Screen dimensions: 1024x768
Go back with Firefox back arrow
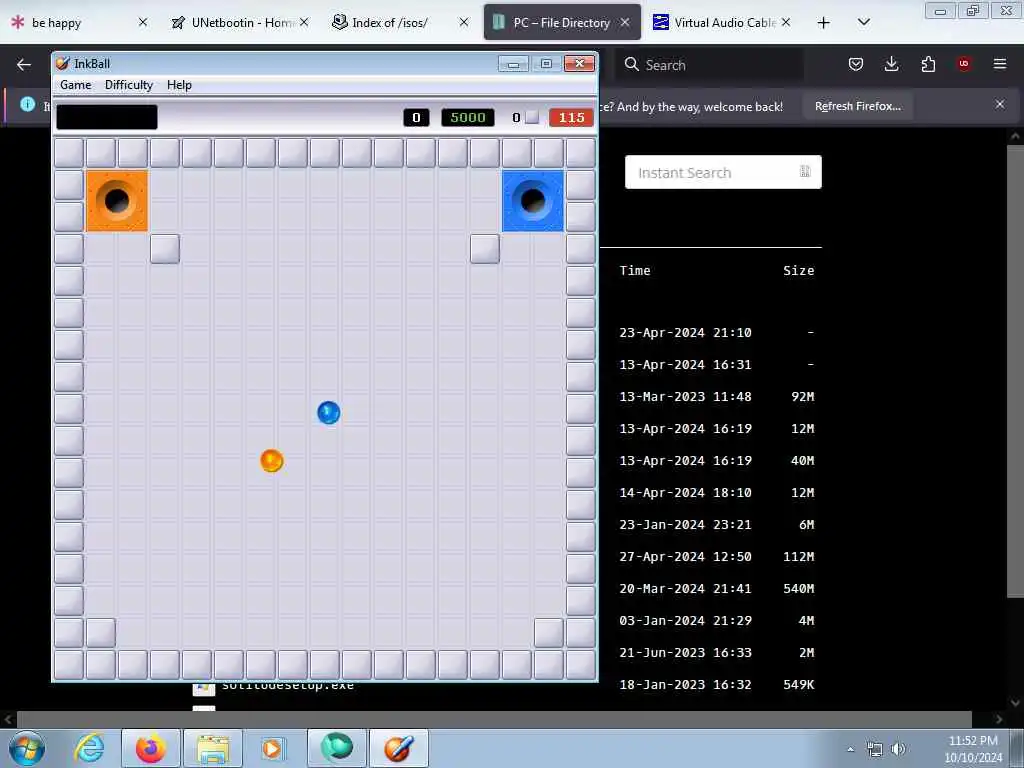click(24, 65)
